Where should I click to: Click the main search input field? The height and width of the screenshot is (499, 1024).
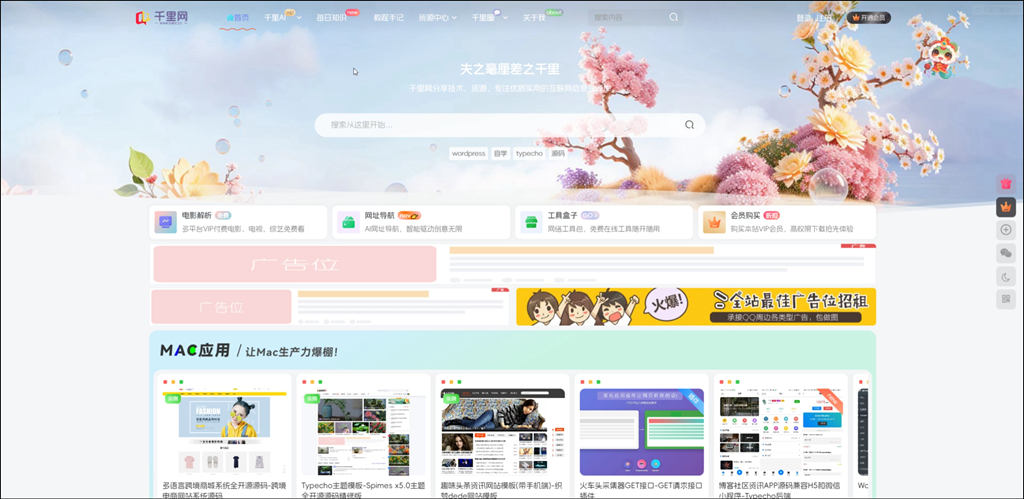[500, 125]
